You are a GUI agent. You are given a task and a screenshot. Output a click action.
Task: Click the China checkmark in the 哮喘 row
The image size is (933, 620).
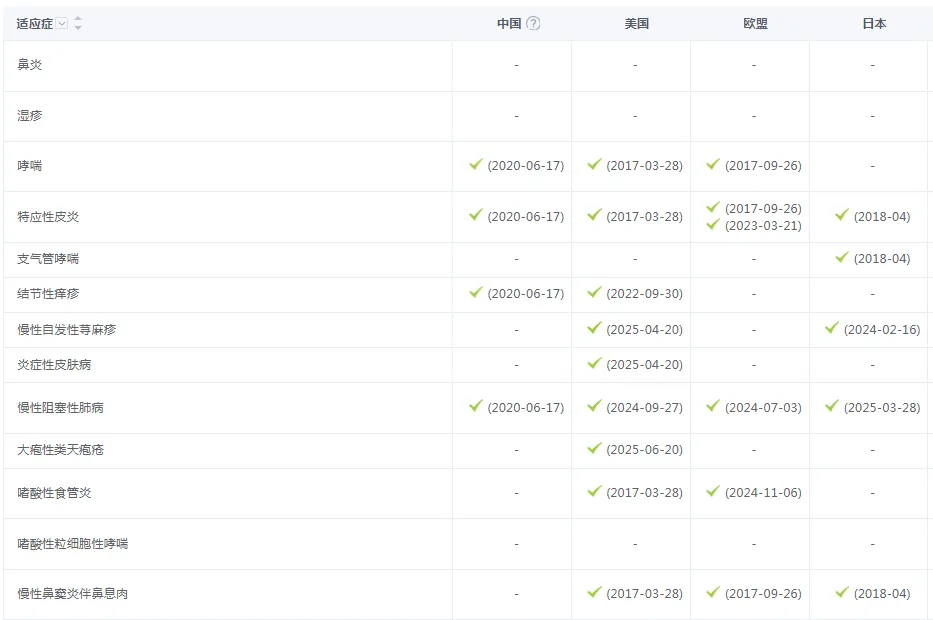point(476,165)
